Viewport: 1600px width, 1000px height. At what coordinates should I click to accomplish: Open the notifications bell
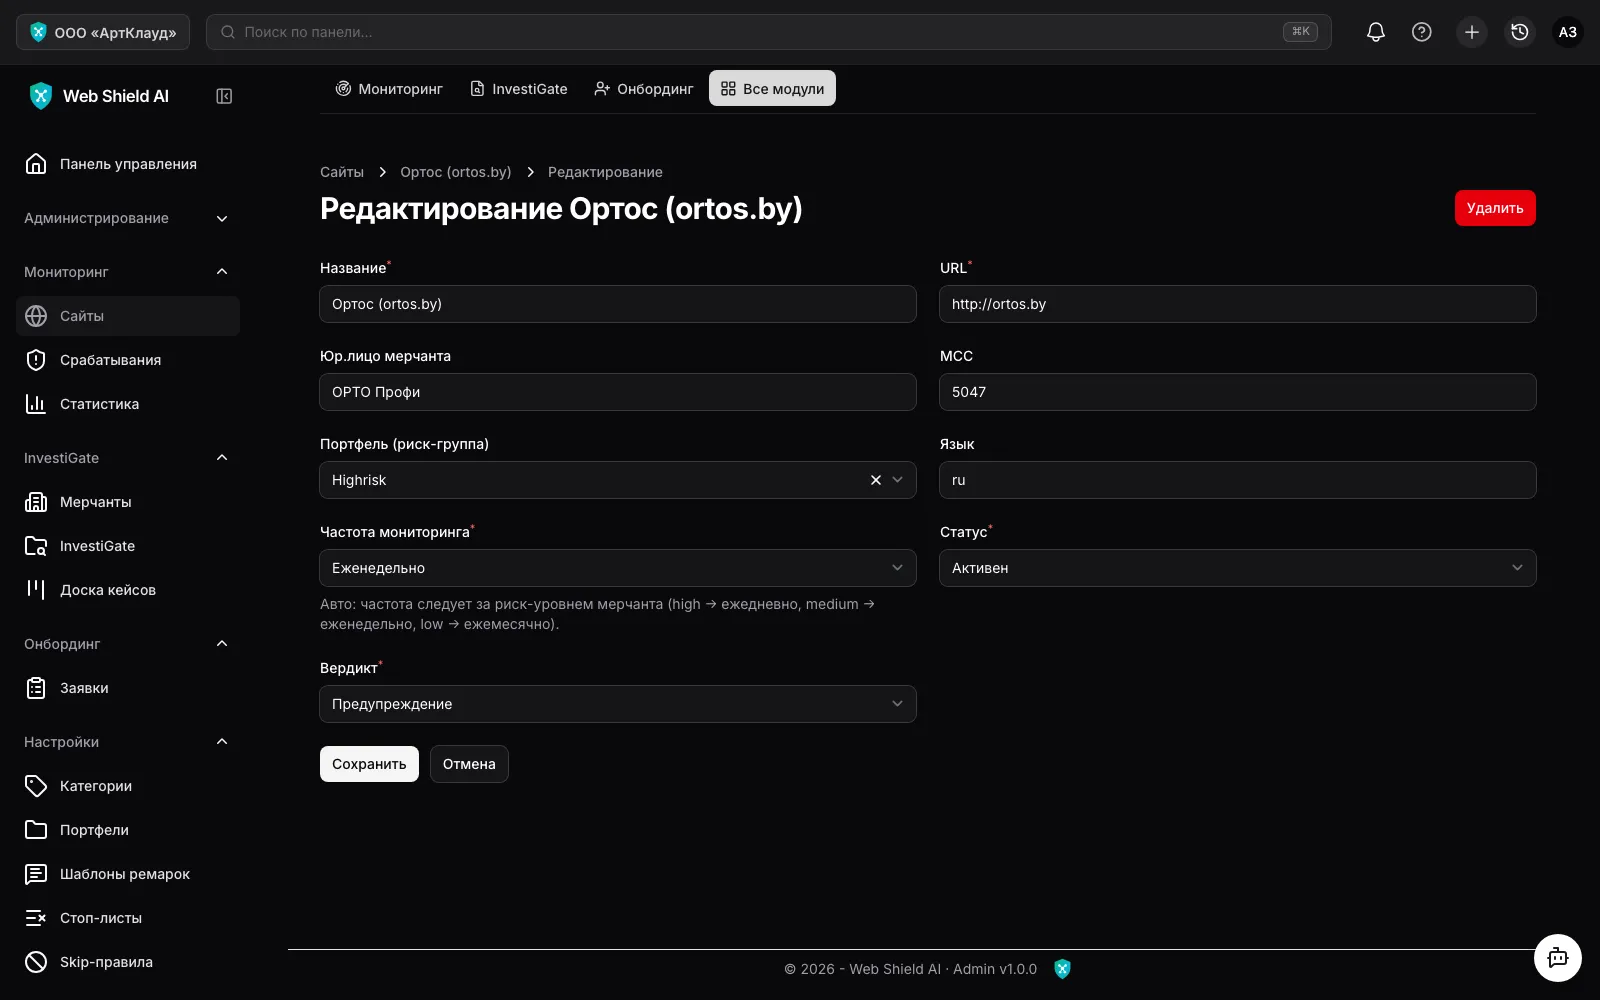click(1376, 32)
